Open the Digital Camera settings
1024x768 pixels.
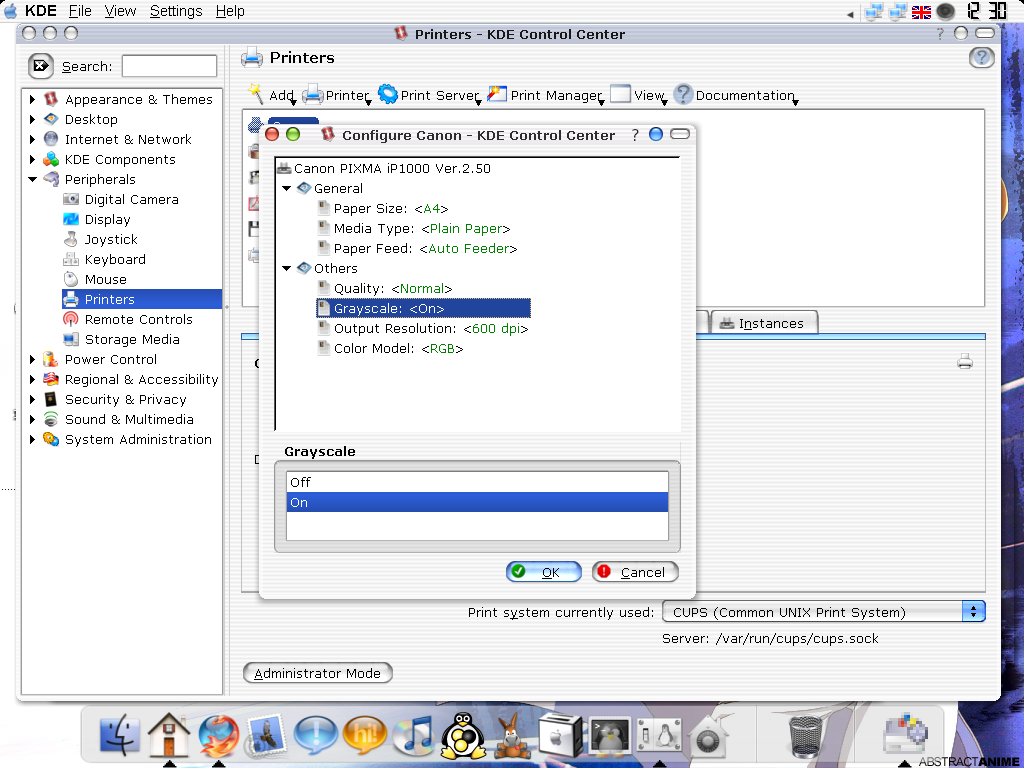pos(131,199)
